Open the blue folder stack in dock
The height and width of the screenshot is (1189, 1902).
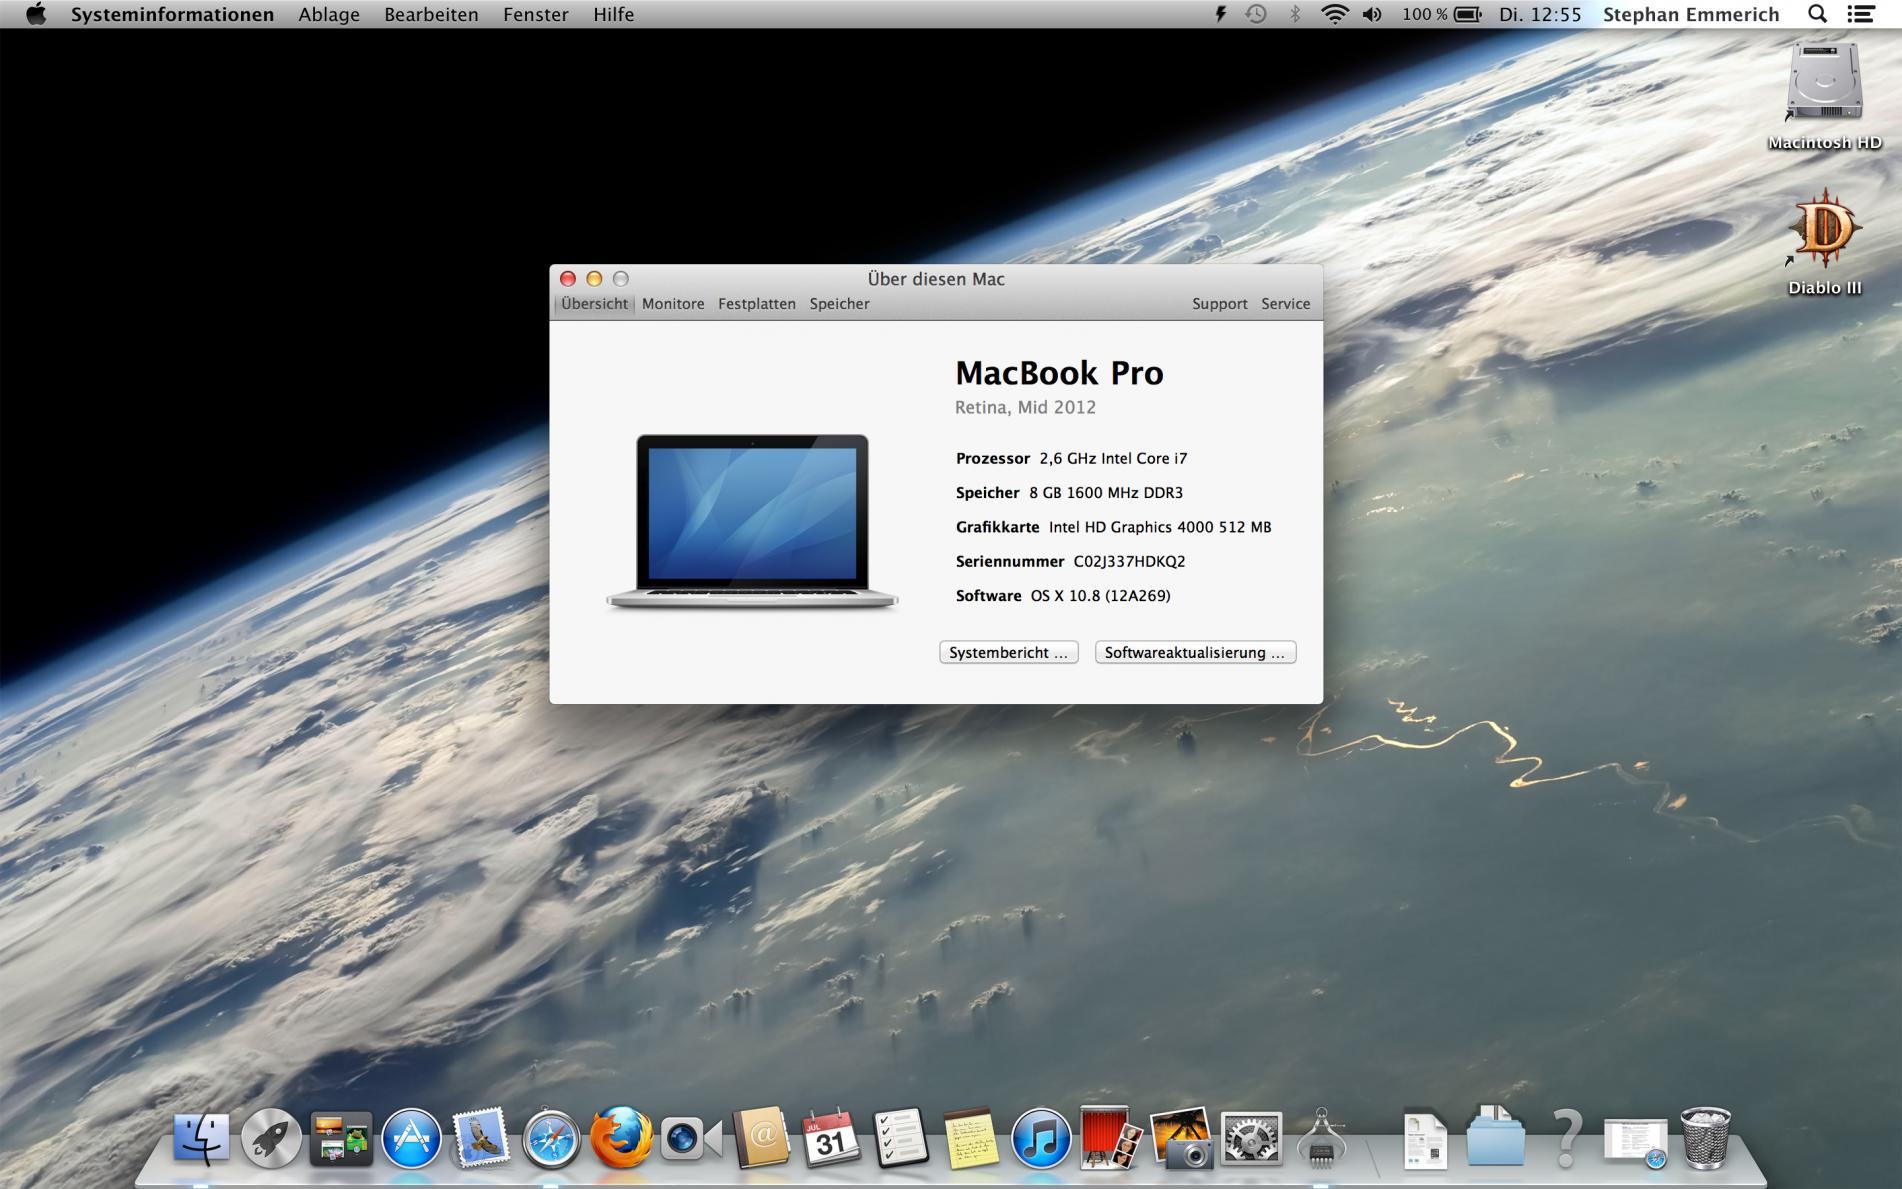tap(1496, 1138)
